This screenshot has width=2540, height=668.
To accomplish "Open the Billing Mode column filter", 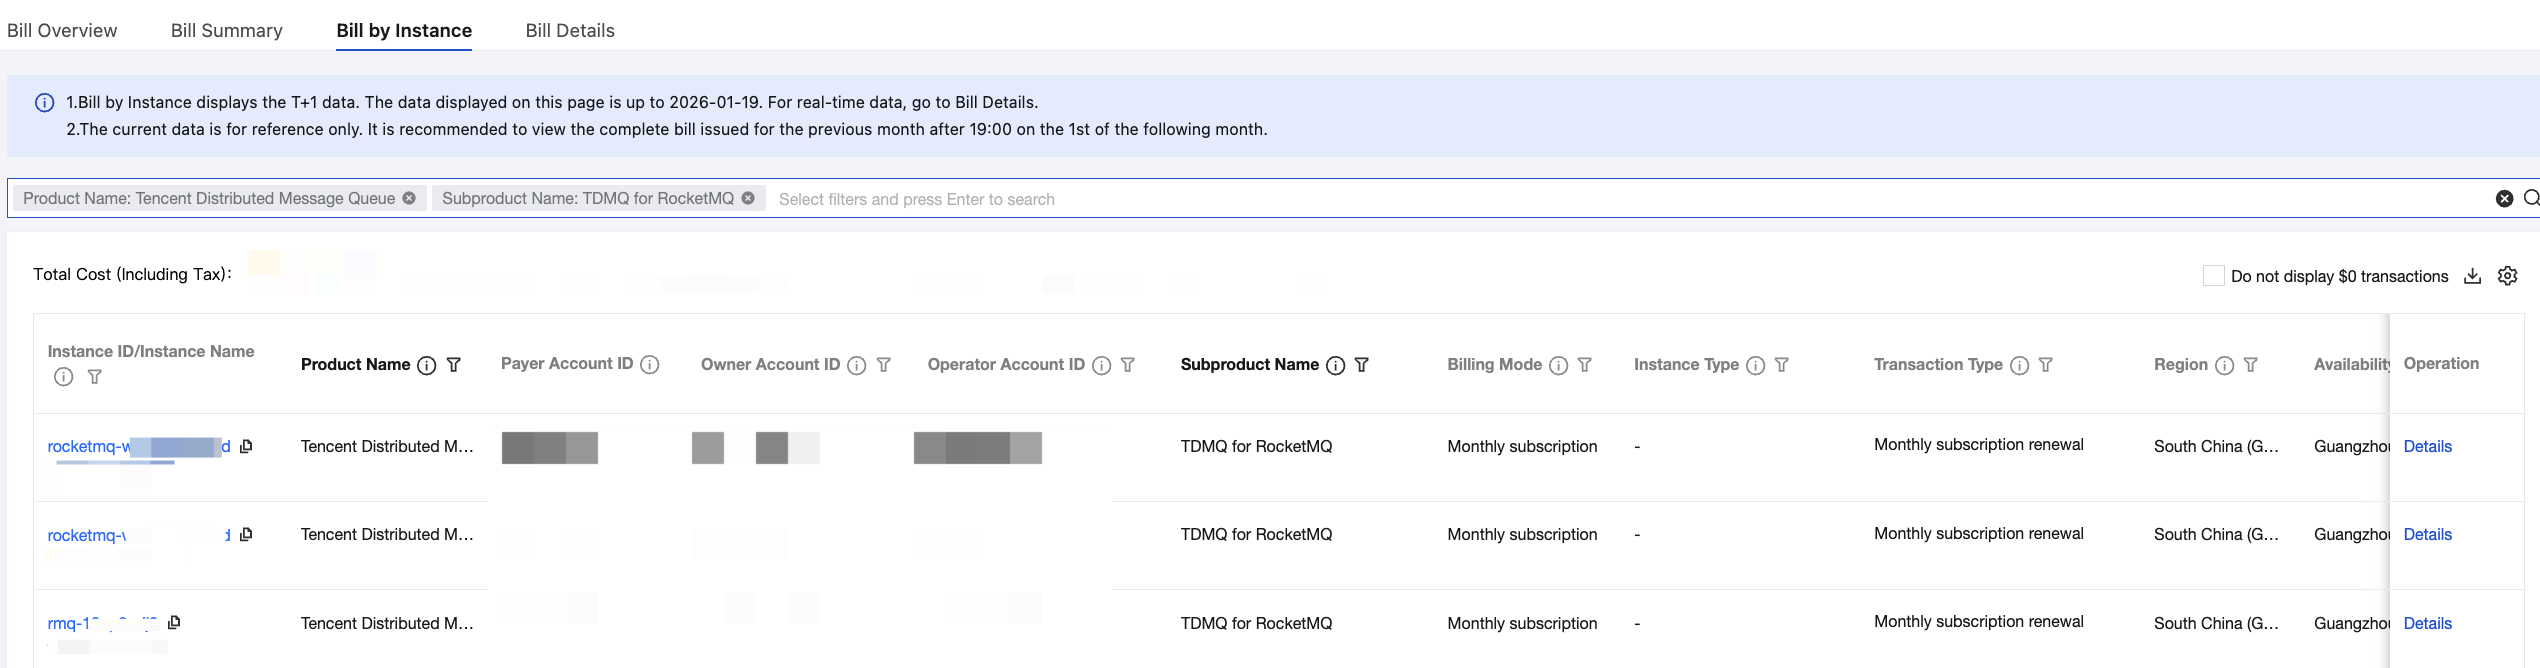I will pos(1585,365).
